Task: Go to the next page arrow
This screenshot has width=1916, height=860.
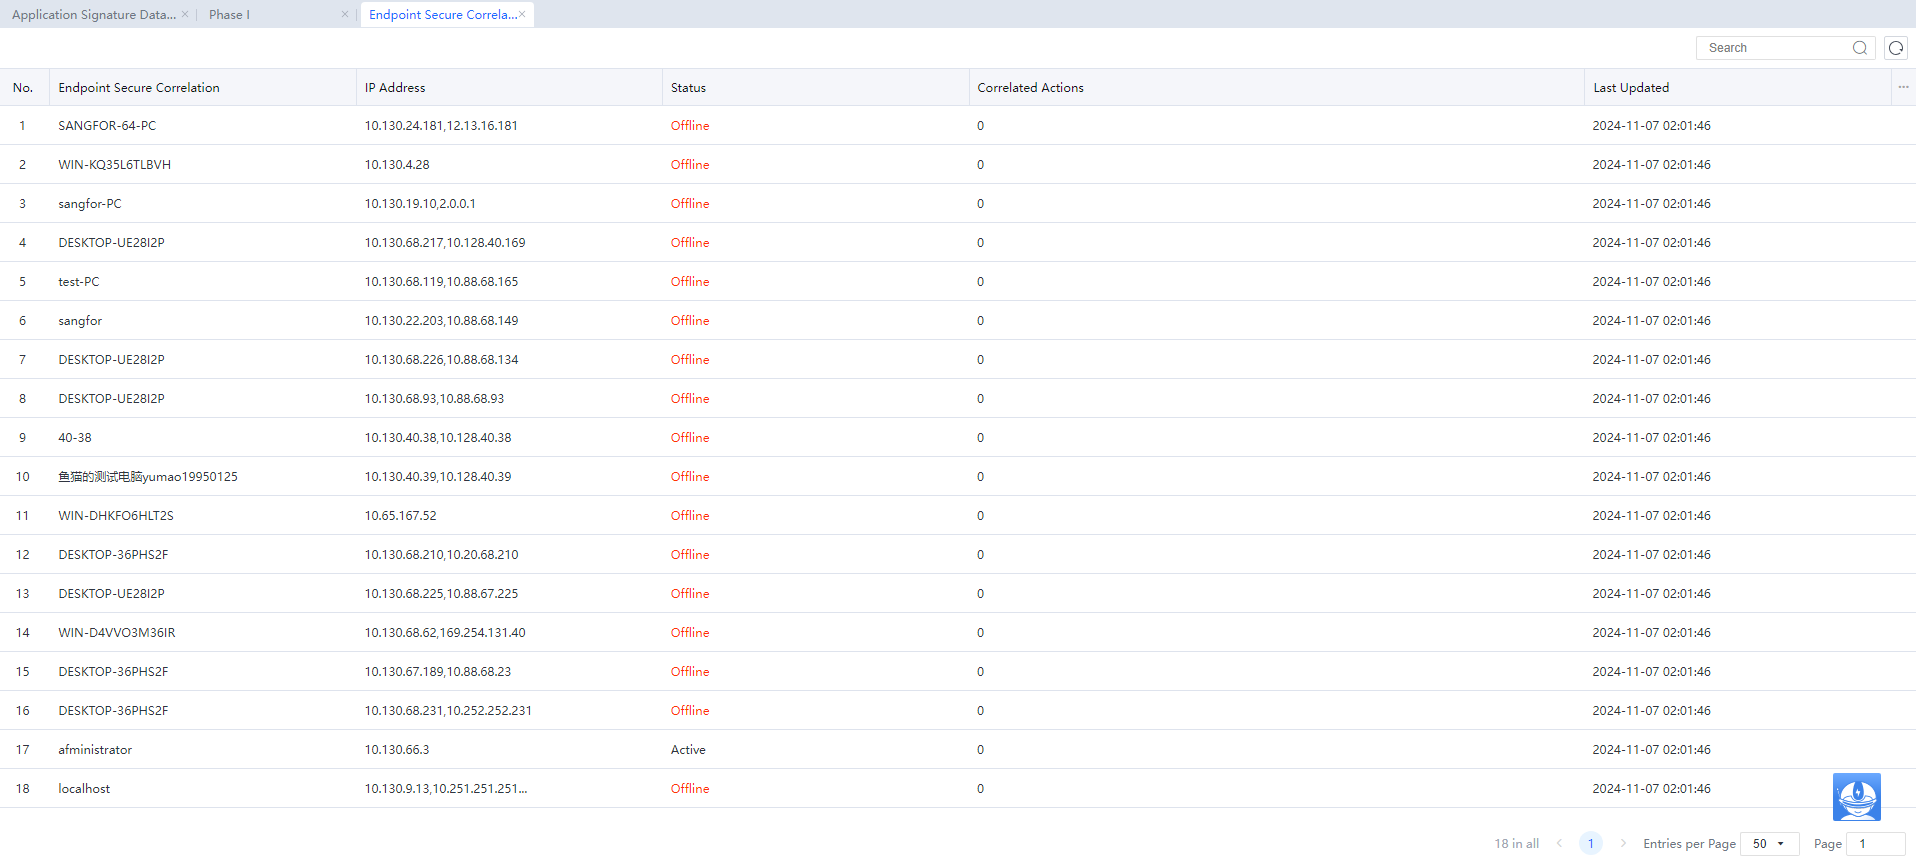Action: coord(1622,843)
